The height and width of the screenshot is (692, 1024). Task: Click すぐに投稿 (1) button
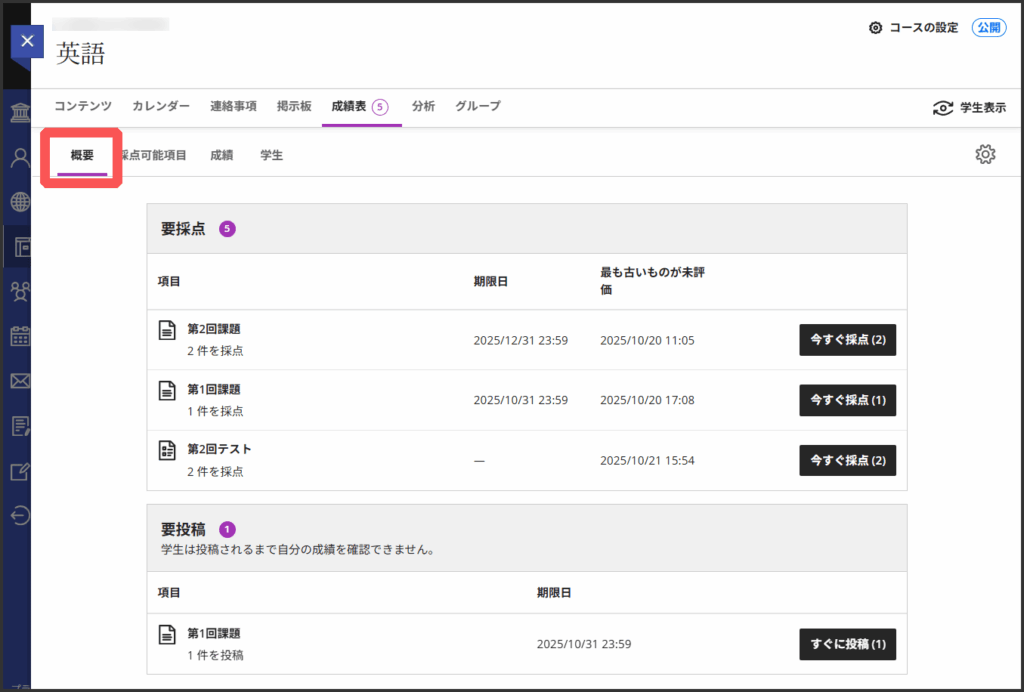[847, 644]
